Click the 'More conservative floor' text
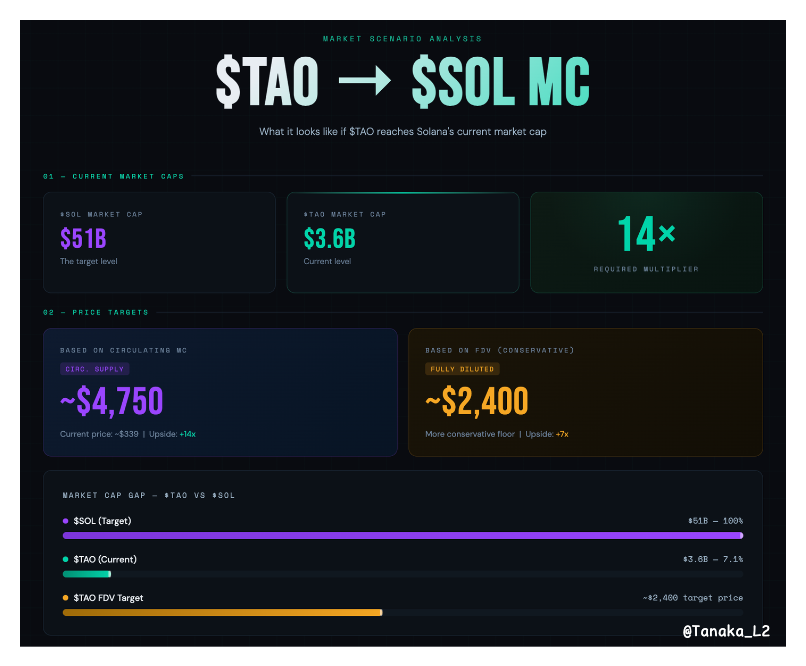The height and width of the screenshot is (666, 806). 470,434
